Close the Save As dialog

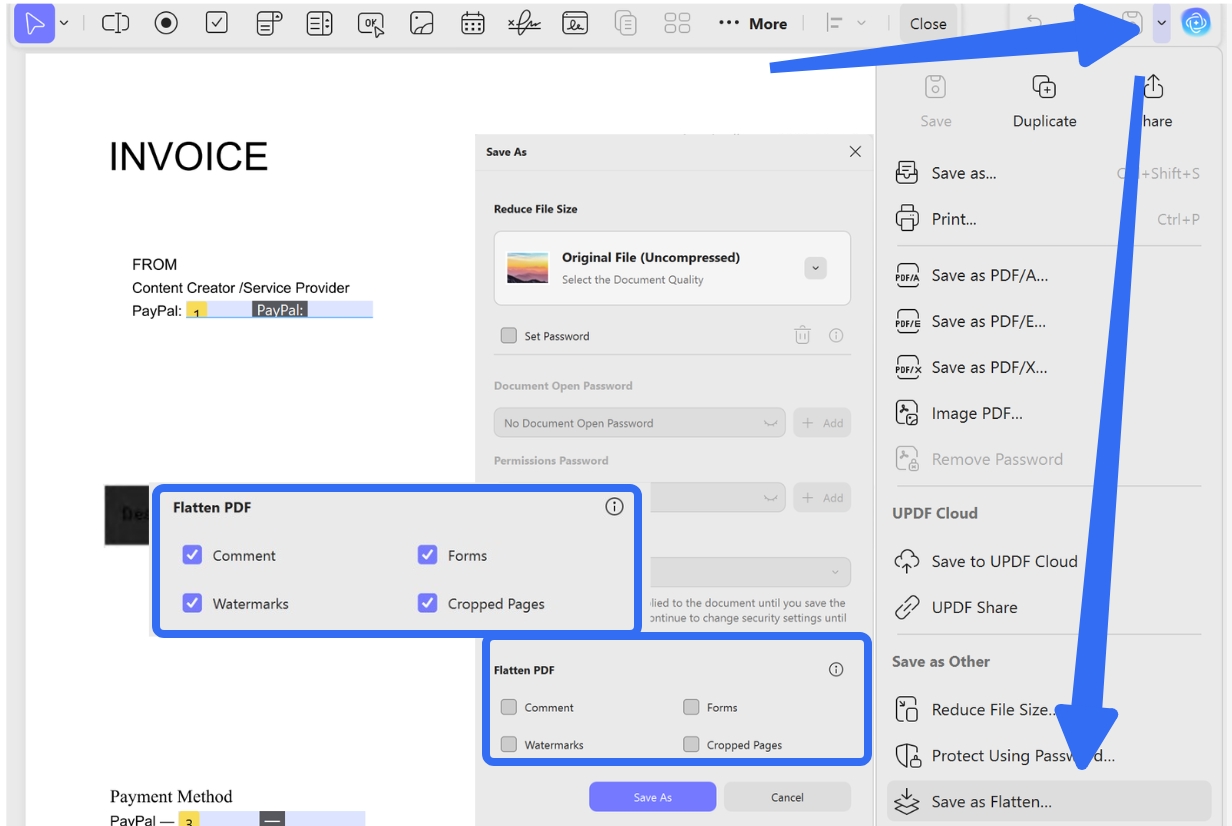[855, 151]
